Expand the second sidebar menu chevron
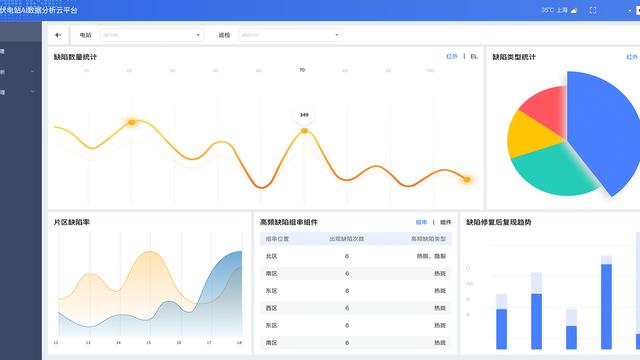This screenshot has width=640, height=360. point(32,71)
